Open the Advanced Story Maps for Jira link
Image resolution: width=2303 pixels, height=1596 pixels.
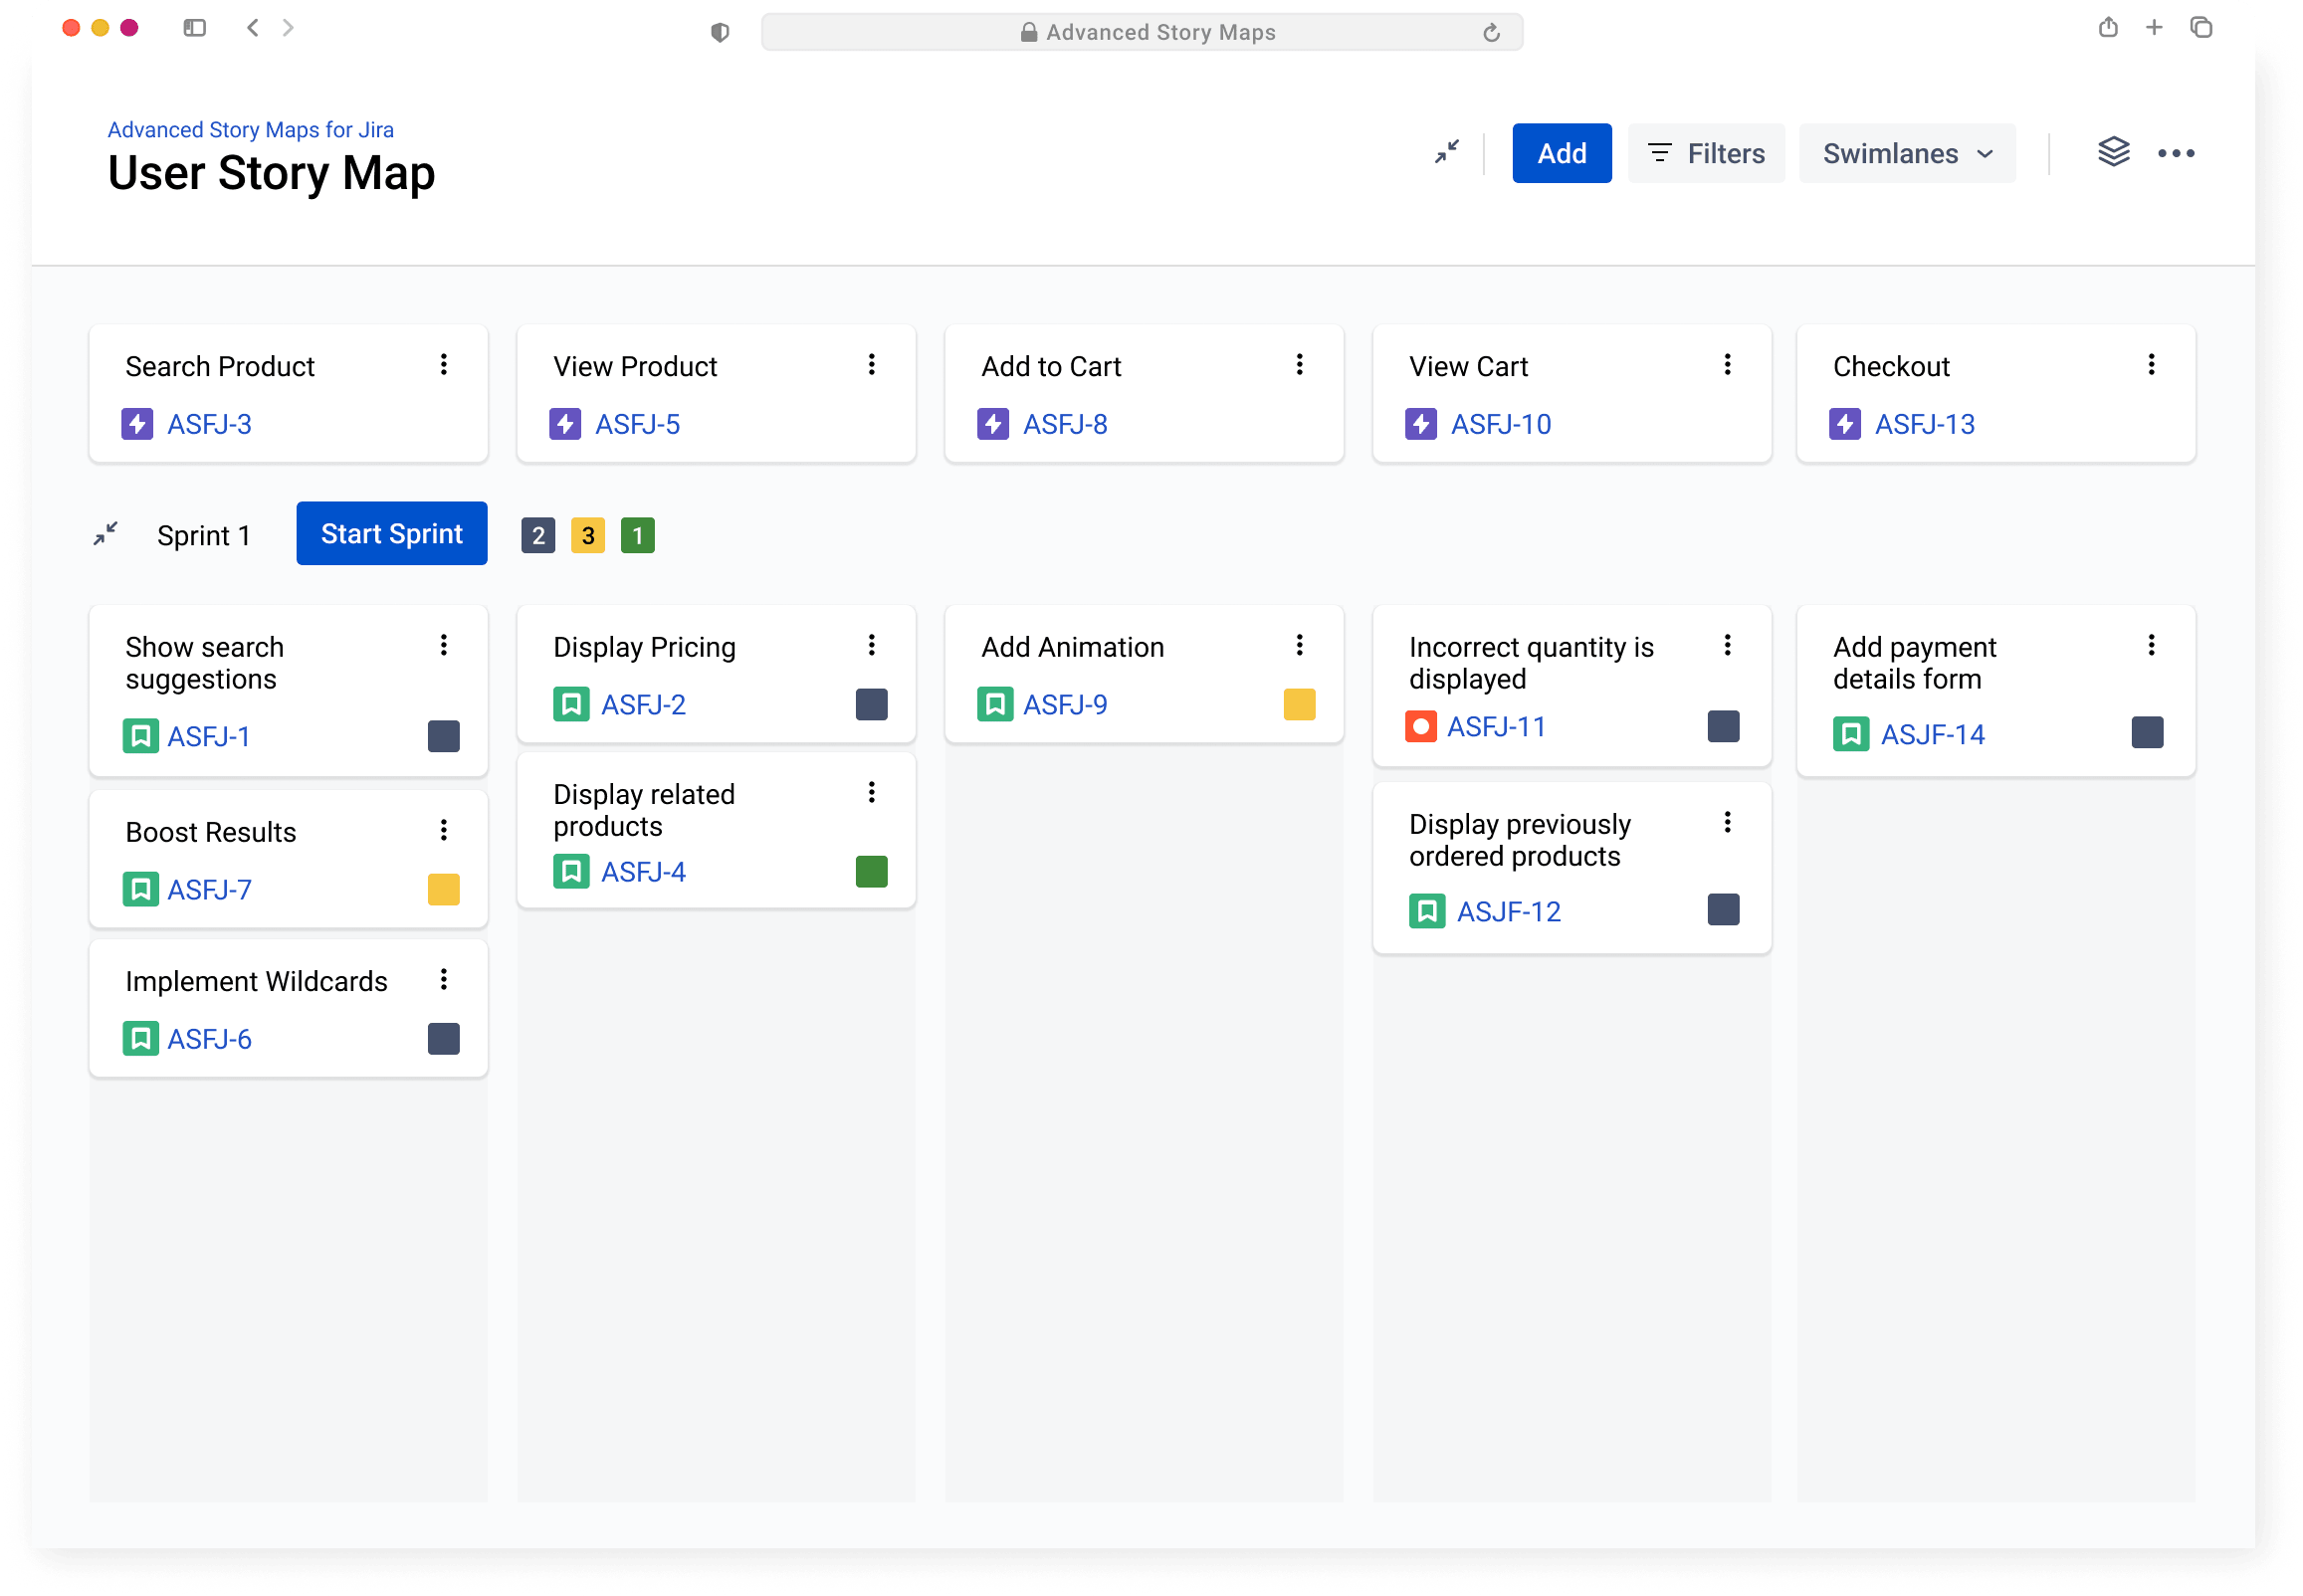(250, 130)
